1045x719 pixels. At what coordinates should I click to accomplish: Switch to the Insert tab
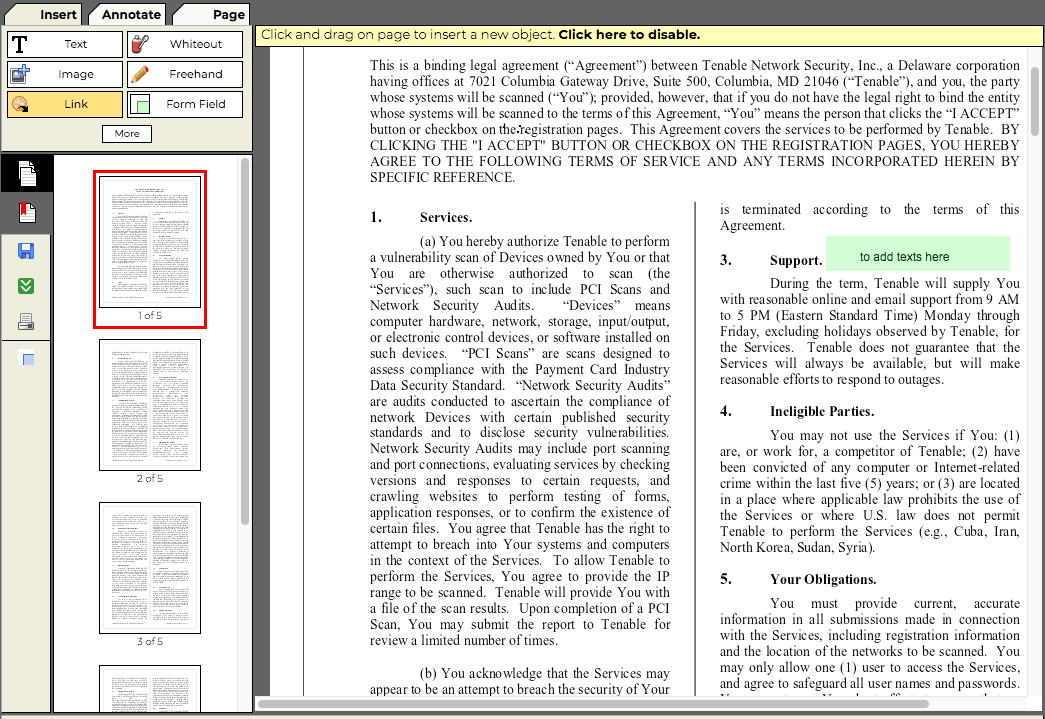[44, 15]
